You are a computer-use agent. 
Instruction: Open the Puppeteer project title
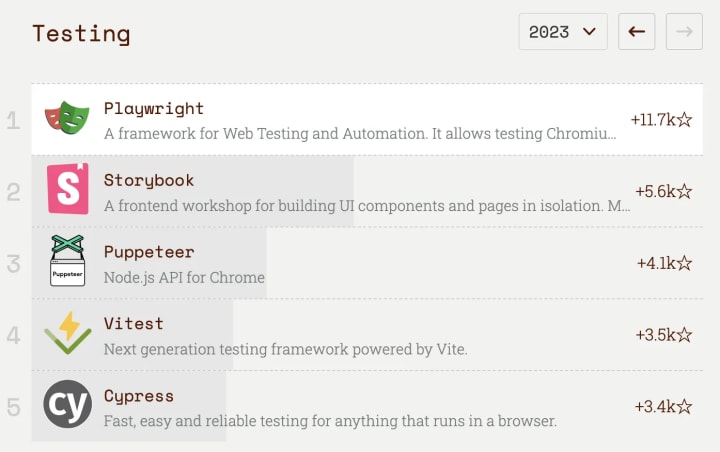pyautogui.click(x=149, y=252)
